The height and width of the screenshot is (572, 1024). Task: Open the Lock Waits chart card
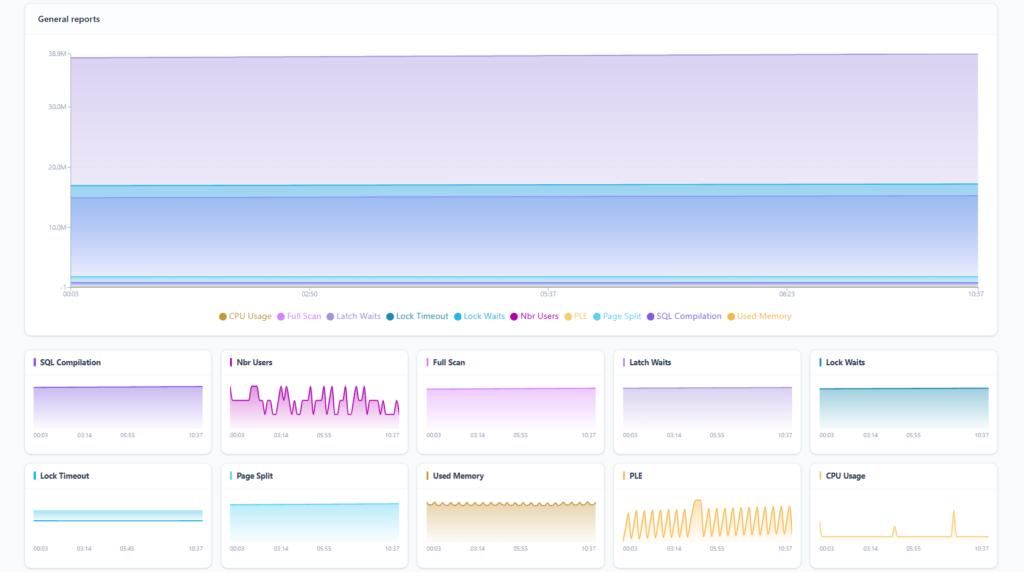[x=903, y=402]
